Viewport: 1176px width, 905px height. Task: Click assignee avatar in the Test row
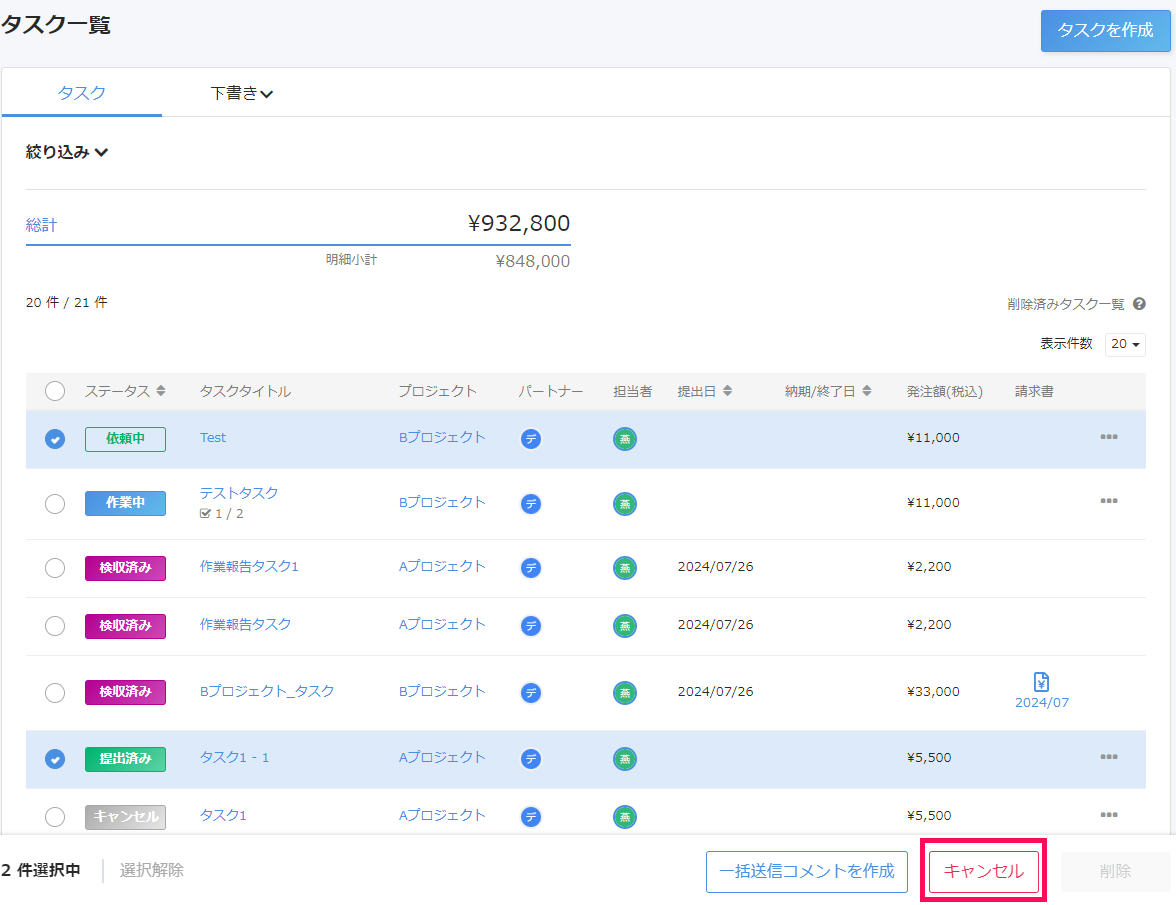[625, 439]
